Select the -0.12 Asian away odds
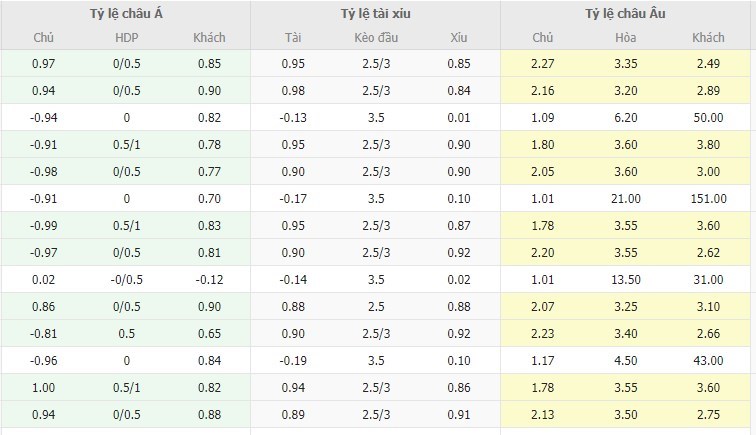This screenshot has height=435, width=756. point(210,280)
